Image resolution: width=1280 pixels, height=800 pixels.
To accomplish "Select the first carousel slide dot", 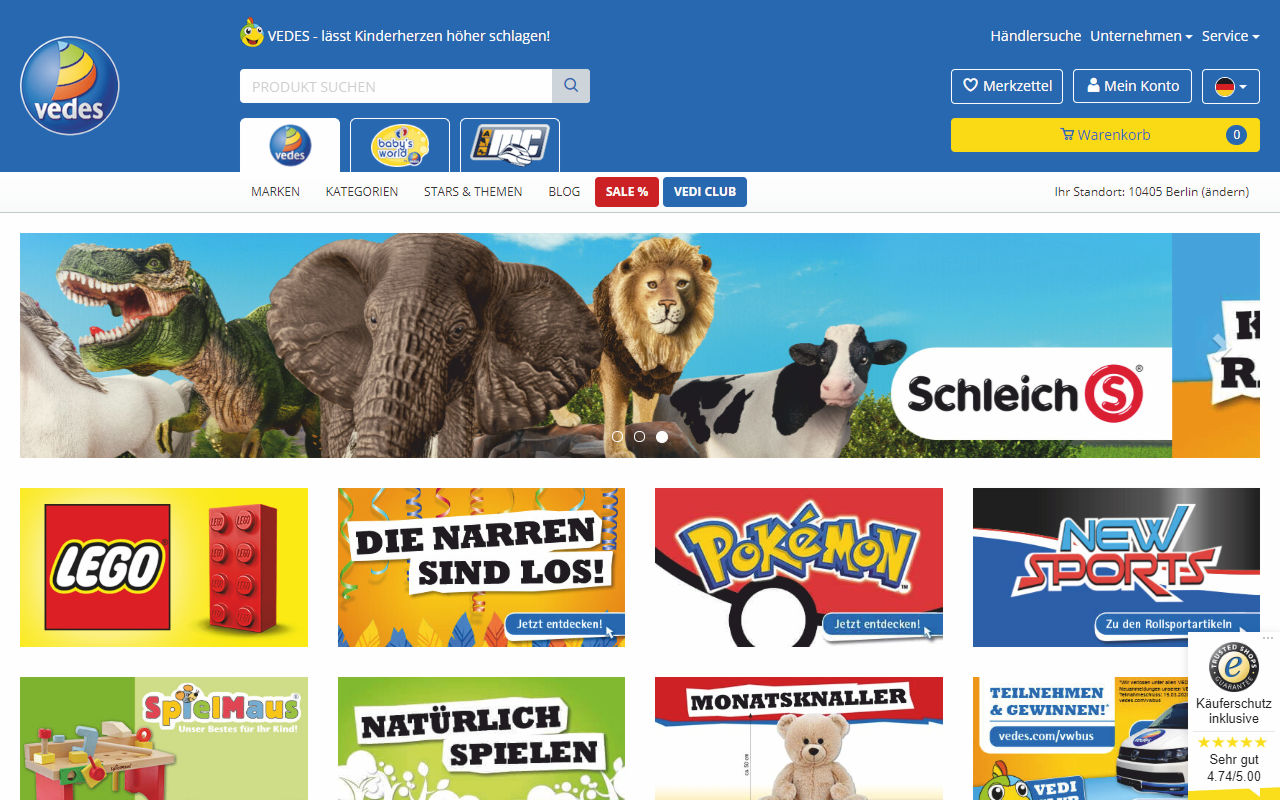I will (617, 437).
